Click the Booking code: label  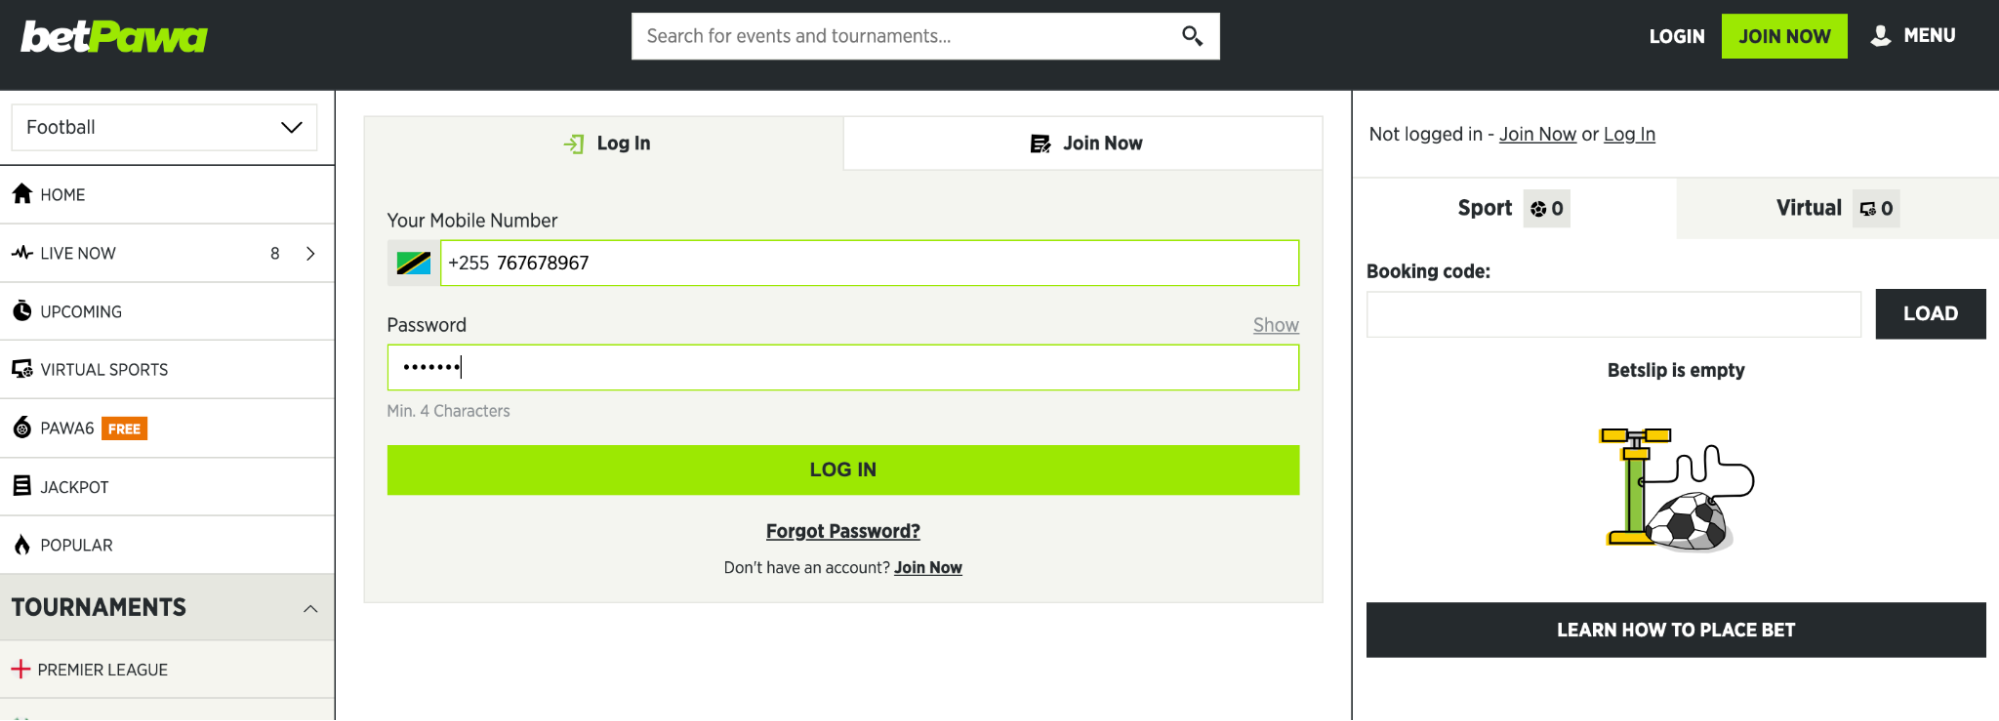coord(1428,271)
